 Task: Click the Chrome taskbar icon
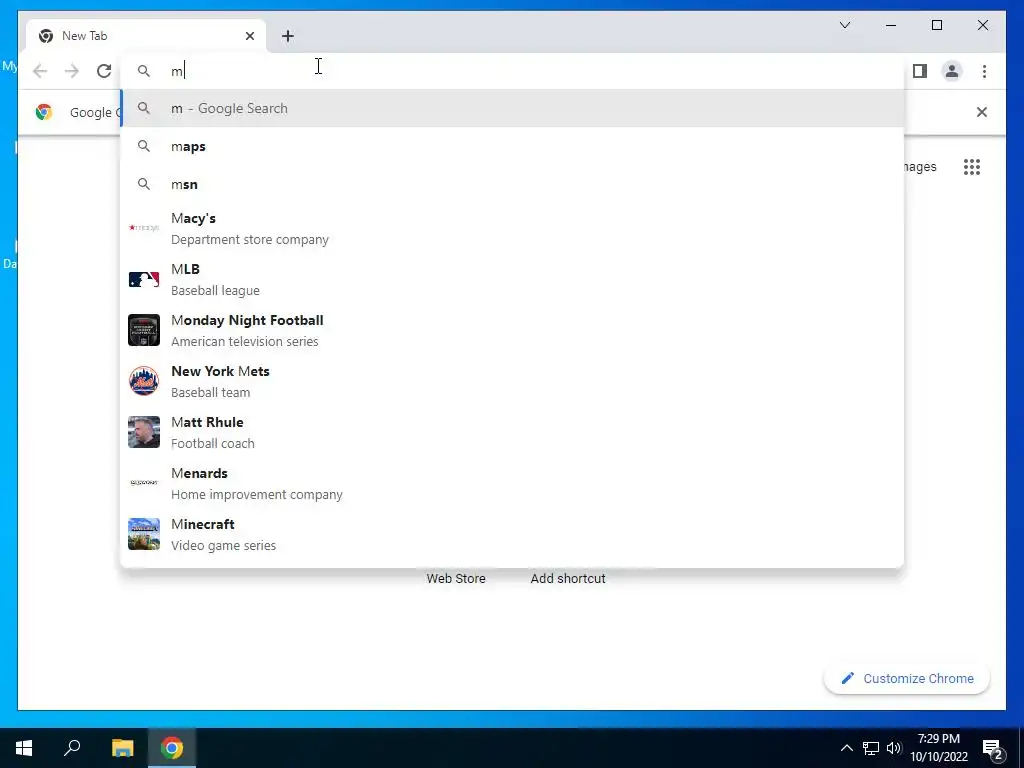pos(172,748)
